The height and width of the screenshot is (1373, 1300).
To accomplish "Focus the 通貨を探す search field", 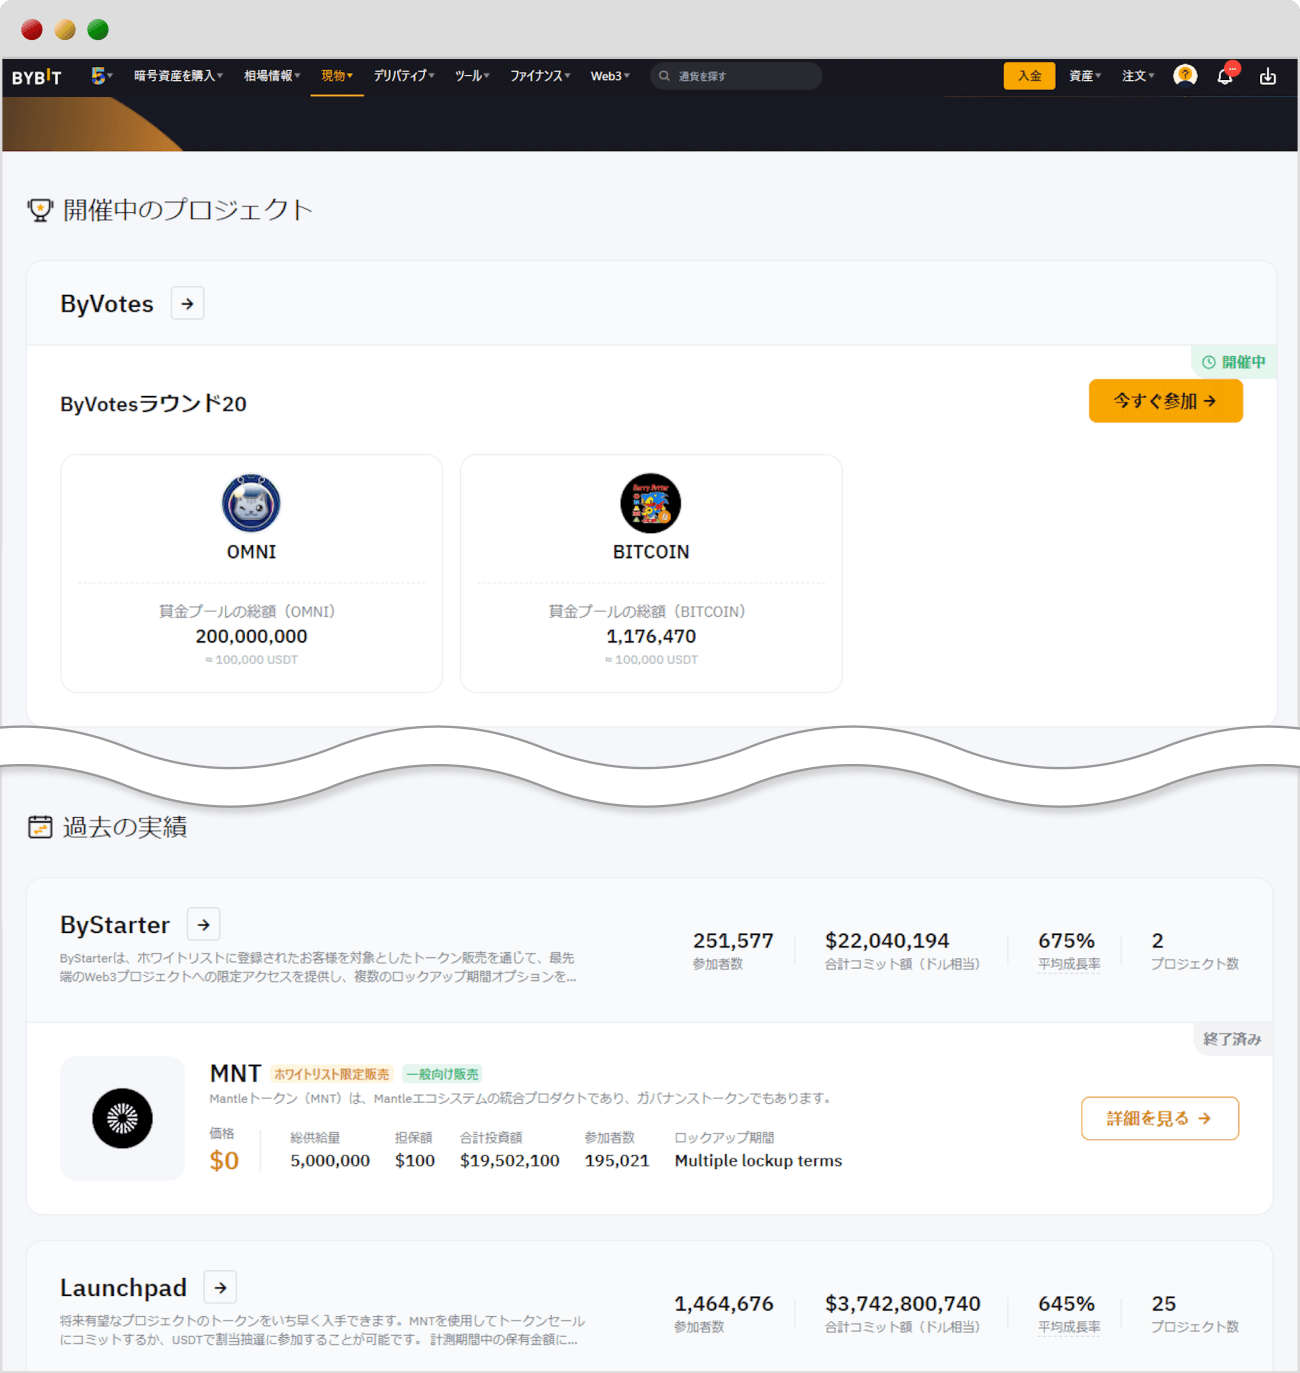I will (736, 76).
